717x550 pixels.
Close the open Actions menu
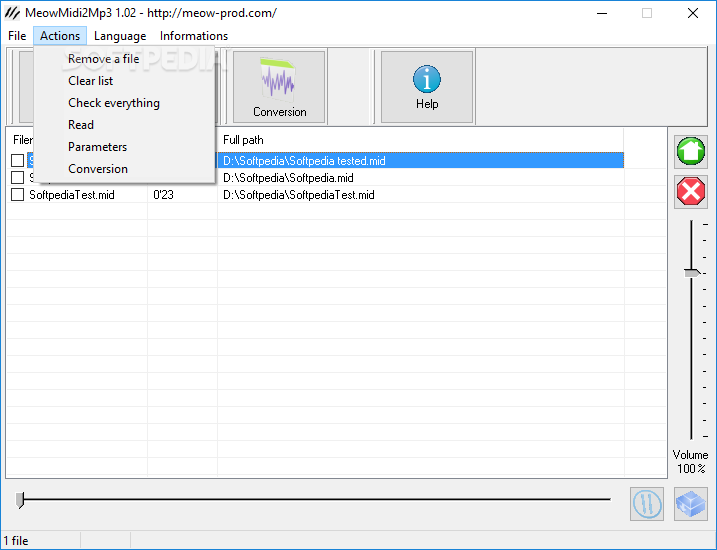(60, 36)
